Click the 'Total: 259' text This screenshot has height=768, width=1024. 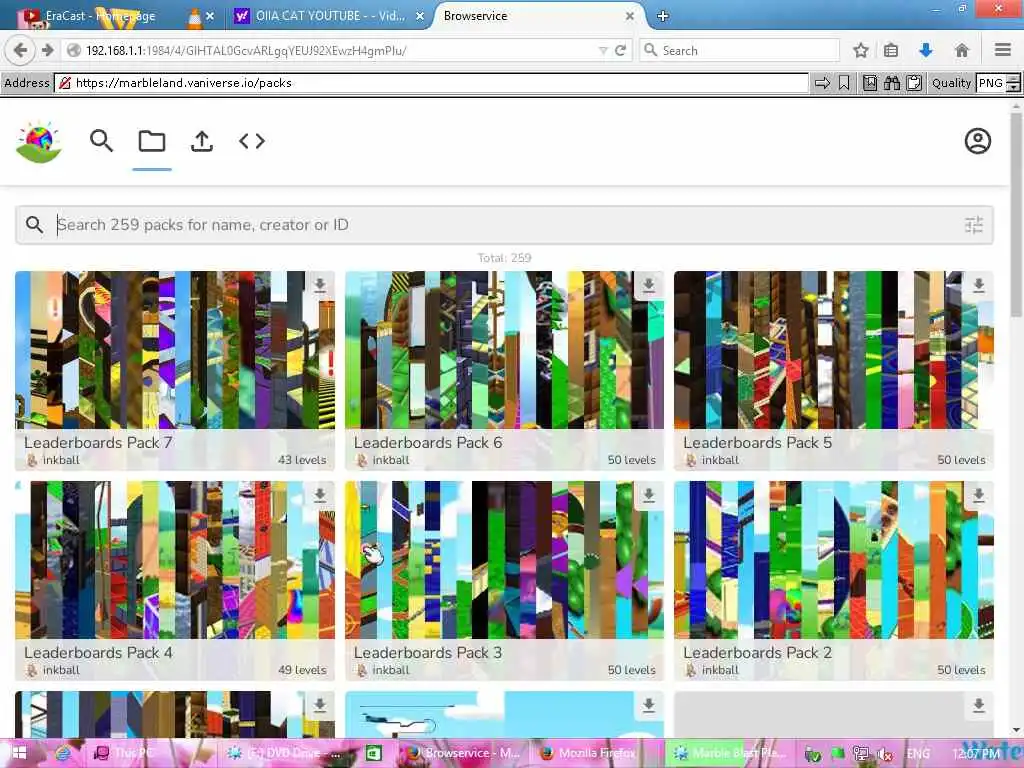[x=504, y=258]
